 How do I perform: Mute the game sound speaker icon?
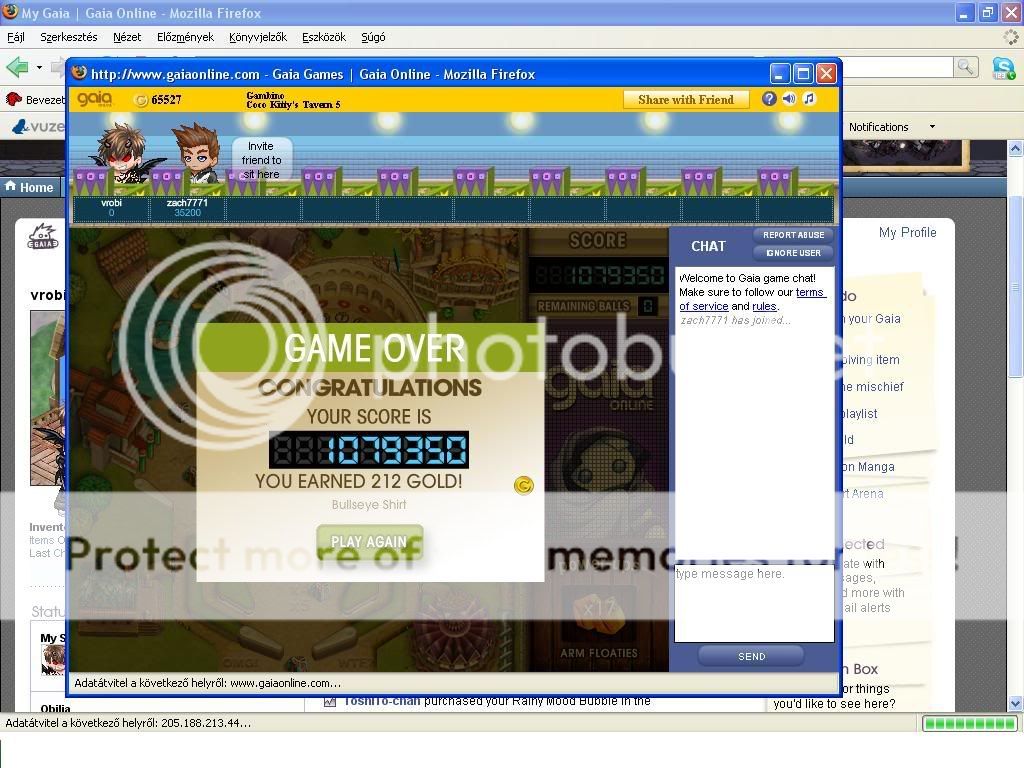click(x=789, y=99)
